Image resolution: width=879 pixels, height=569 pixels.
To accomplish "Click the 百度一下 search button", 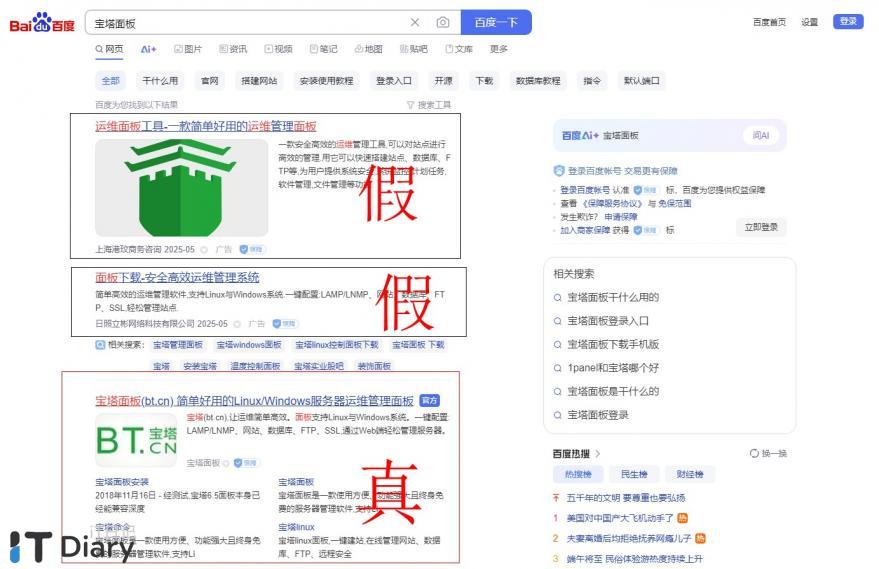I will (x=496, y=22).
